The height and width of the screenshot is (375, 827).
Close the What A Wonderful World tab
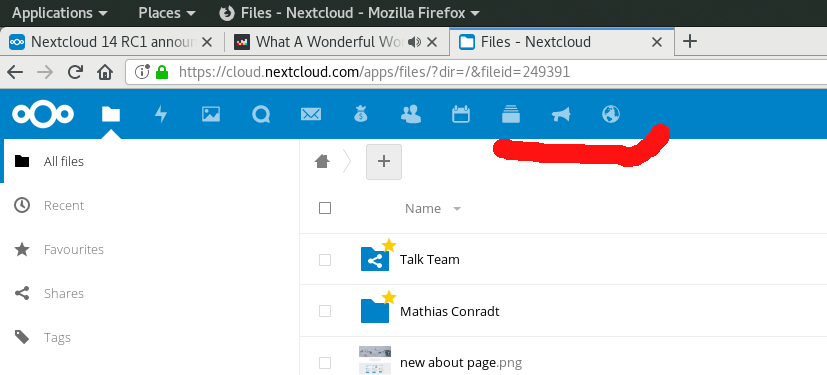(x=432, y=42)
